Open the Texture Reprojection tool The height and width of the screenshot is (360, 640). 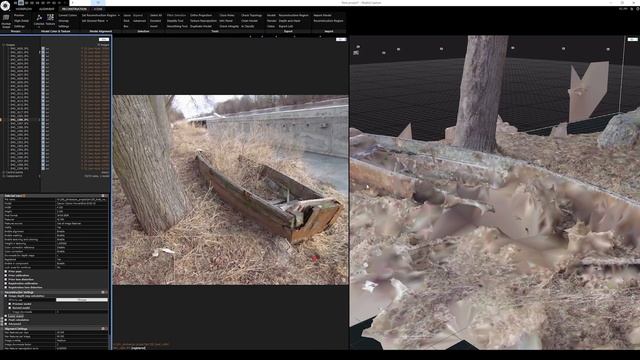pos(203,21)
